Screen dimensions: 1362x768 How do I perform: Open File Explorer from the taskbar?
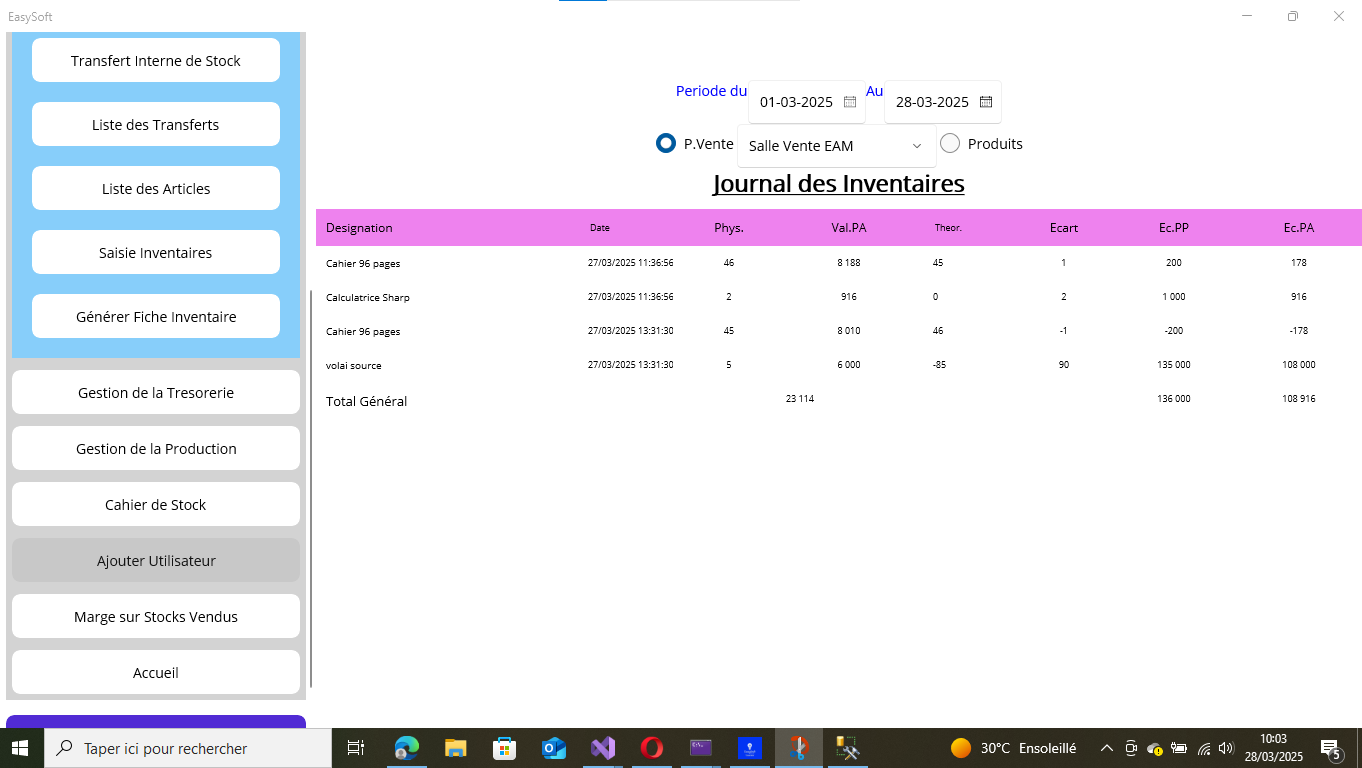(455, 748)
